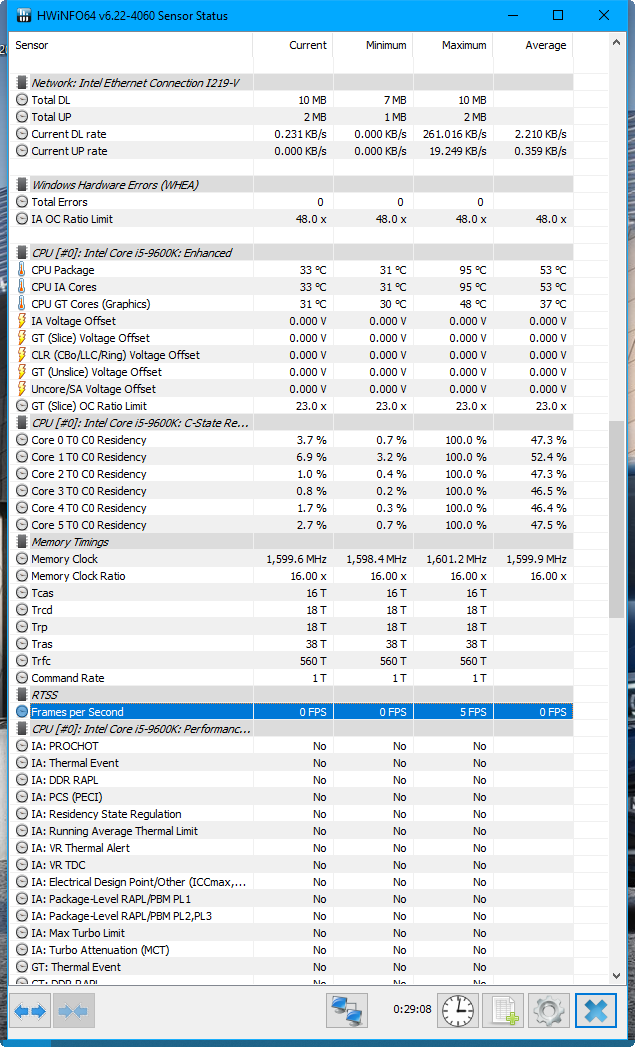
Task: Click the Current column header
Action: click(292, 45)
